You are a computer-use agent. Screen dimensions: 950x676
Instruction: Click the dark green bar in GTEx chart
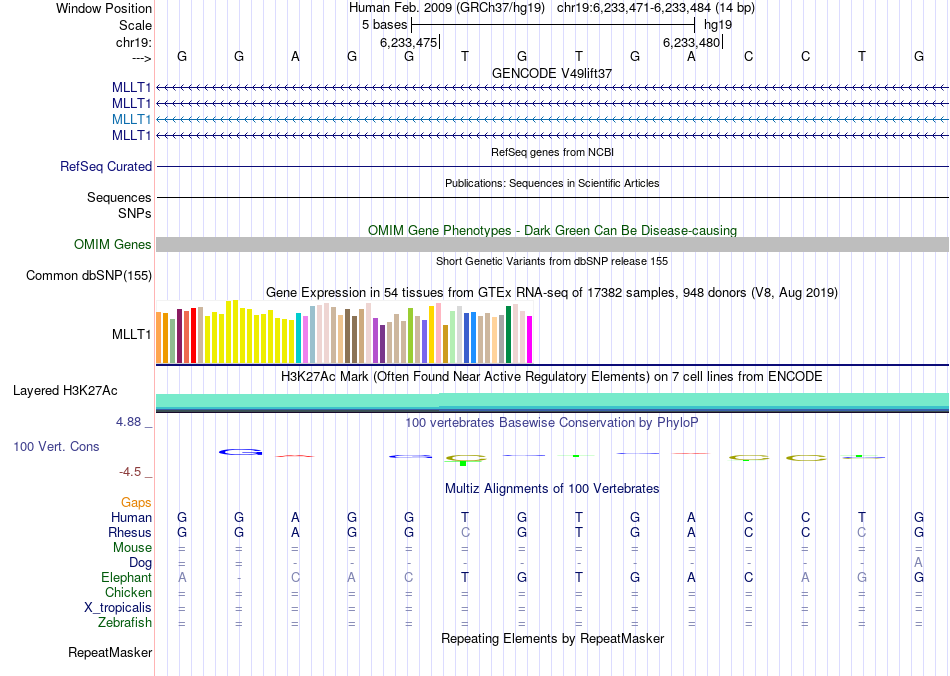click(x=508, y=334)
